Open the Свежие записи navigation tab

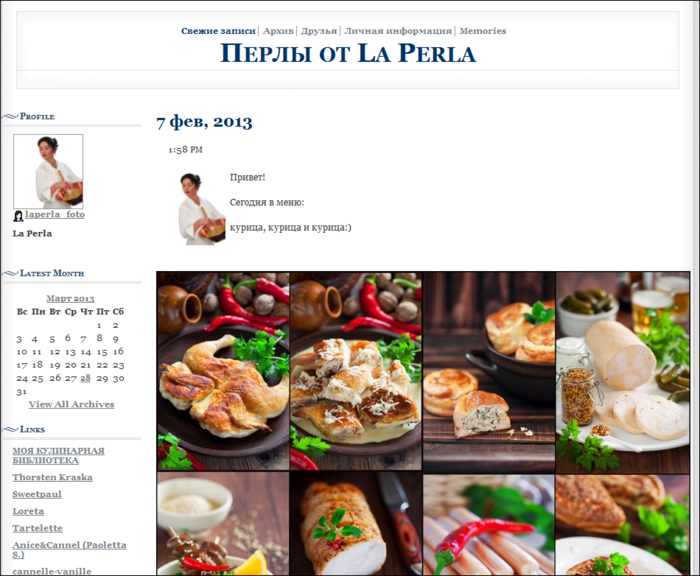218,31
